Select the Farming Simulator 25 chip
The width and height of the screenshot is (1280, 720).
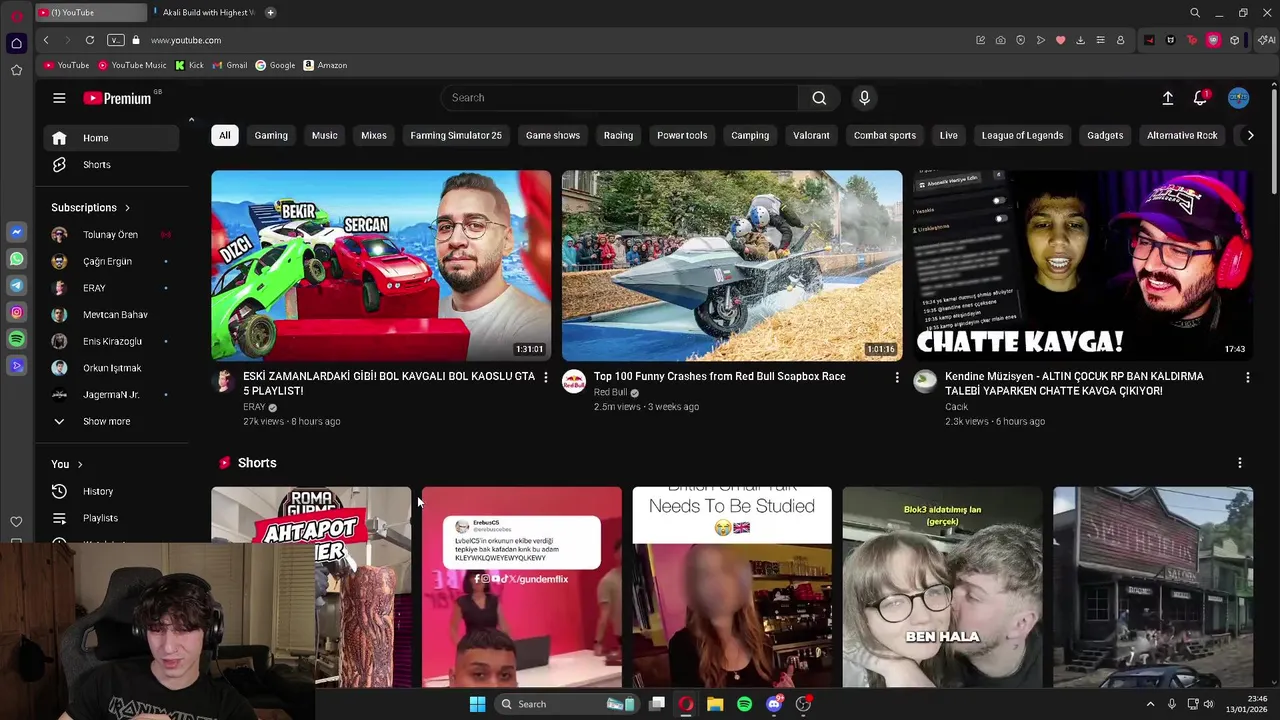point(456,135)
